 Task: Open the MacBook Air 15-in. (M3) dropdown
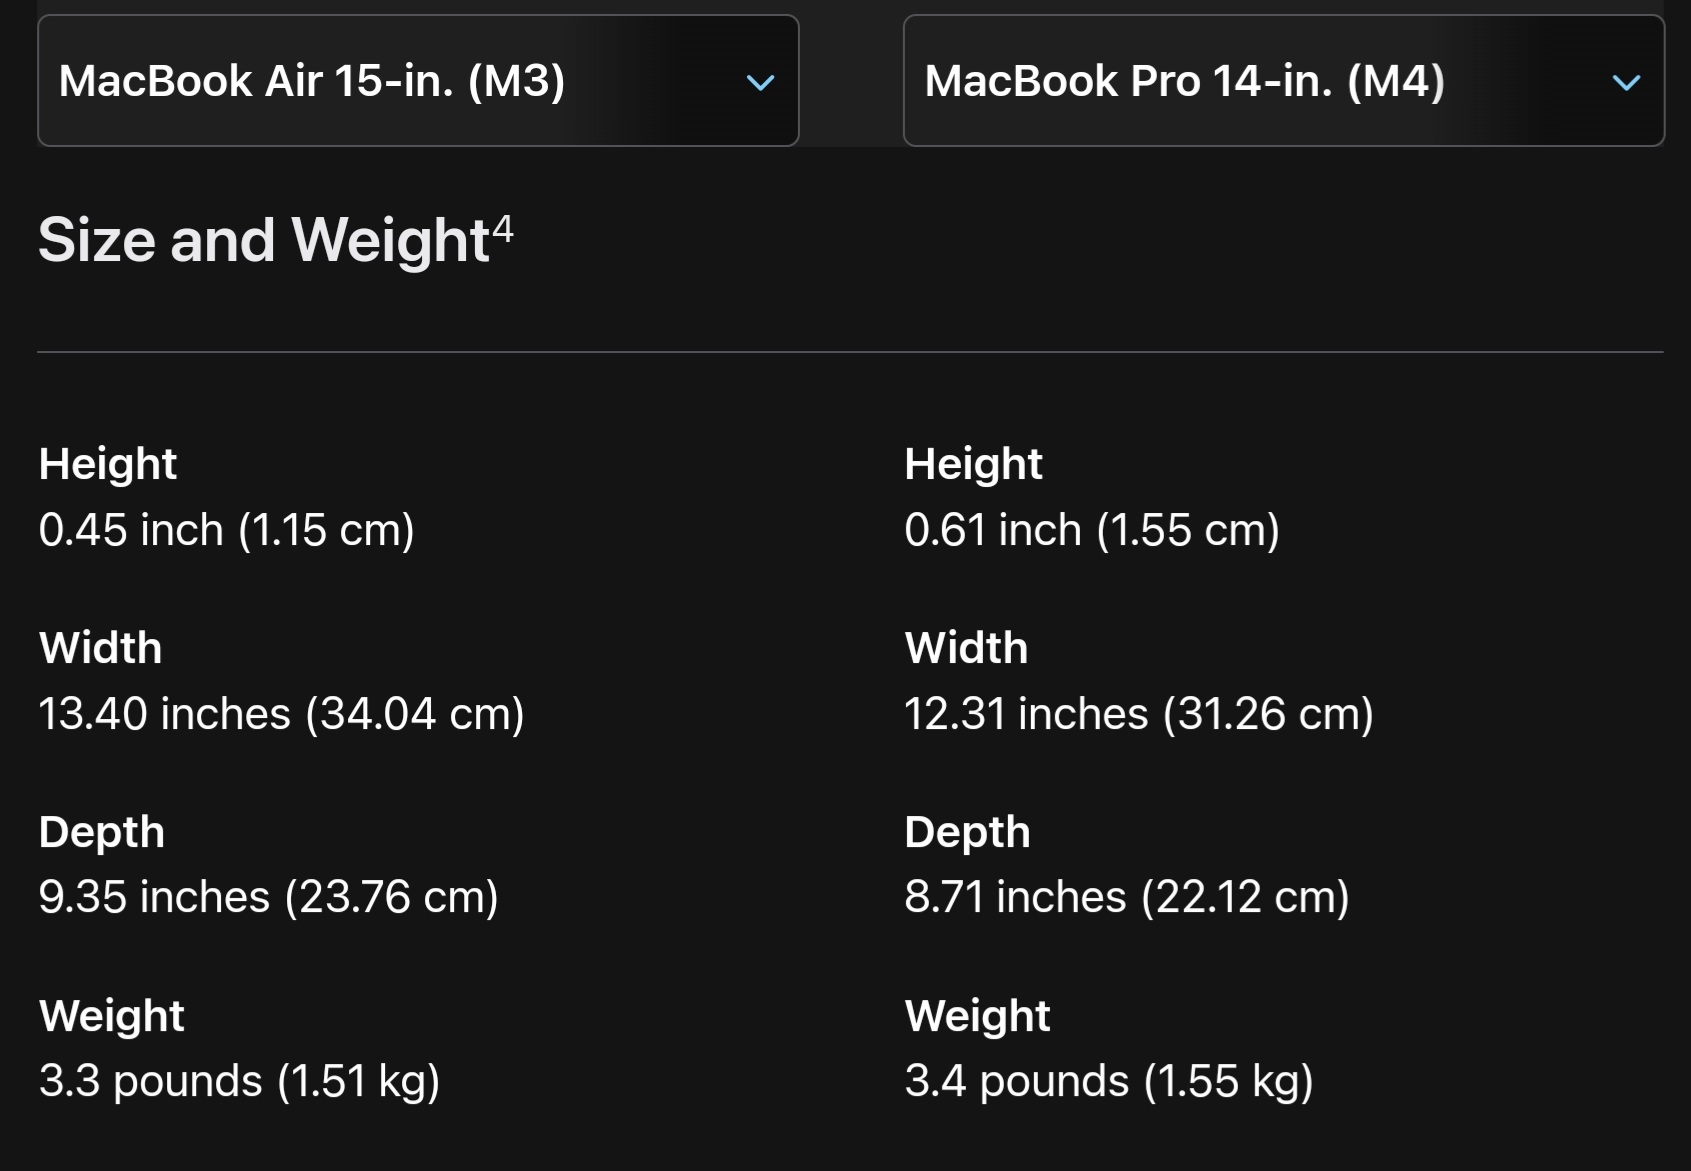(417, 81)
